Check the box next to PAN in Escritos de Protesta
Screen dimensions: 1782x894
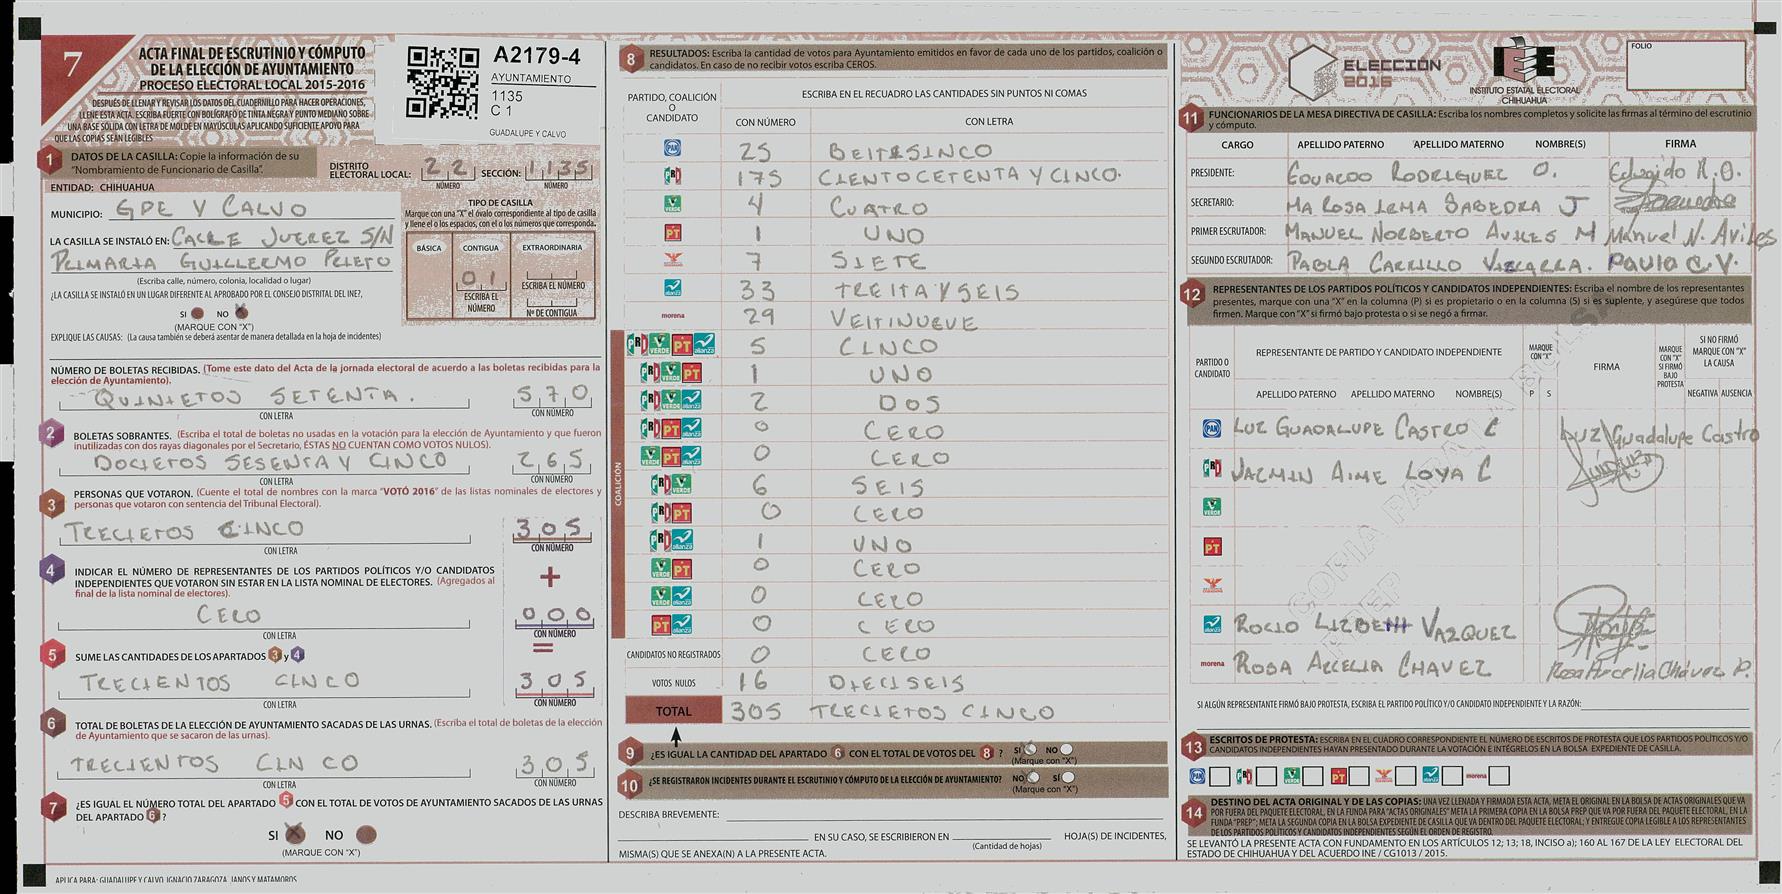1220,776
